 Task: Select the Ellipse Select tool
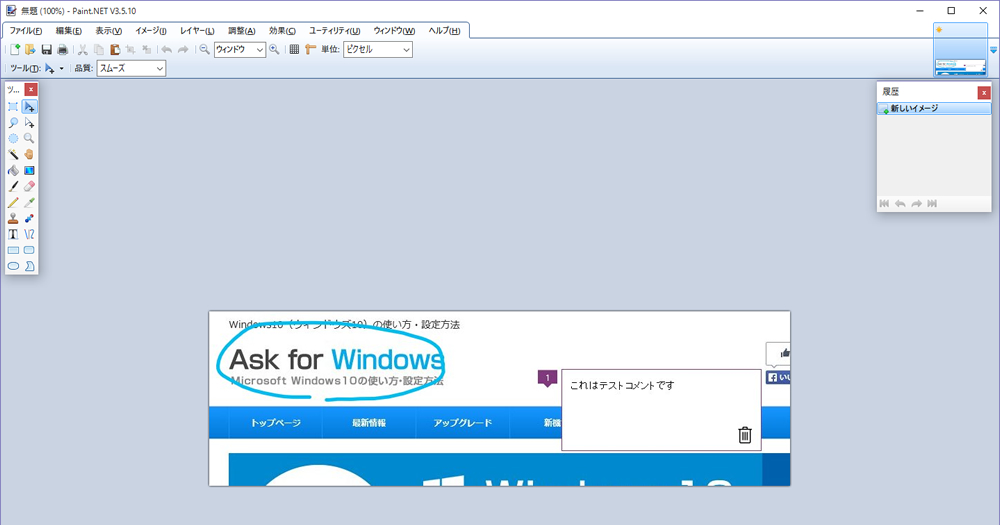13,138
